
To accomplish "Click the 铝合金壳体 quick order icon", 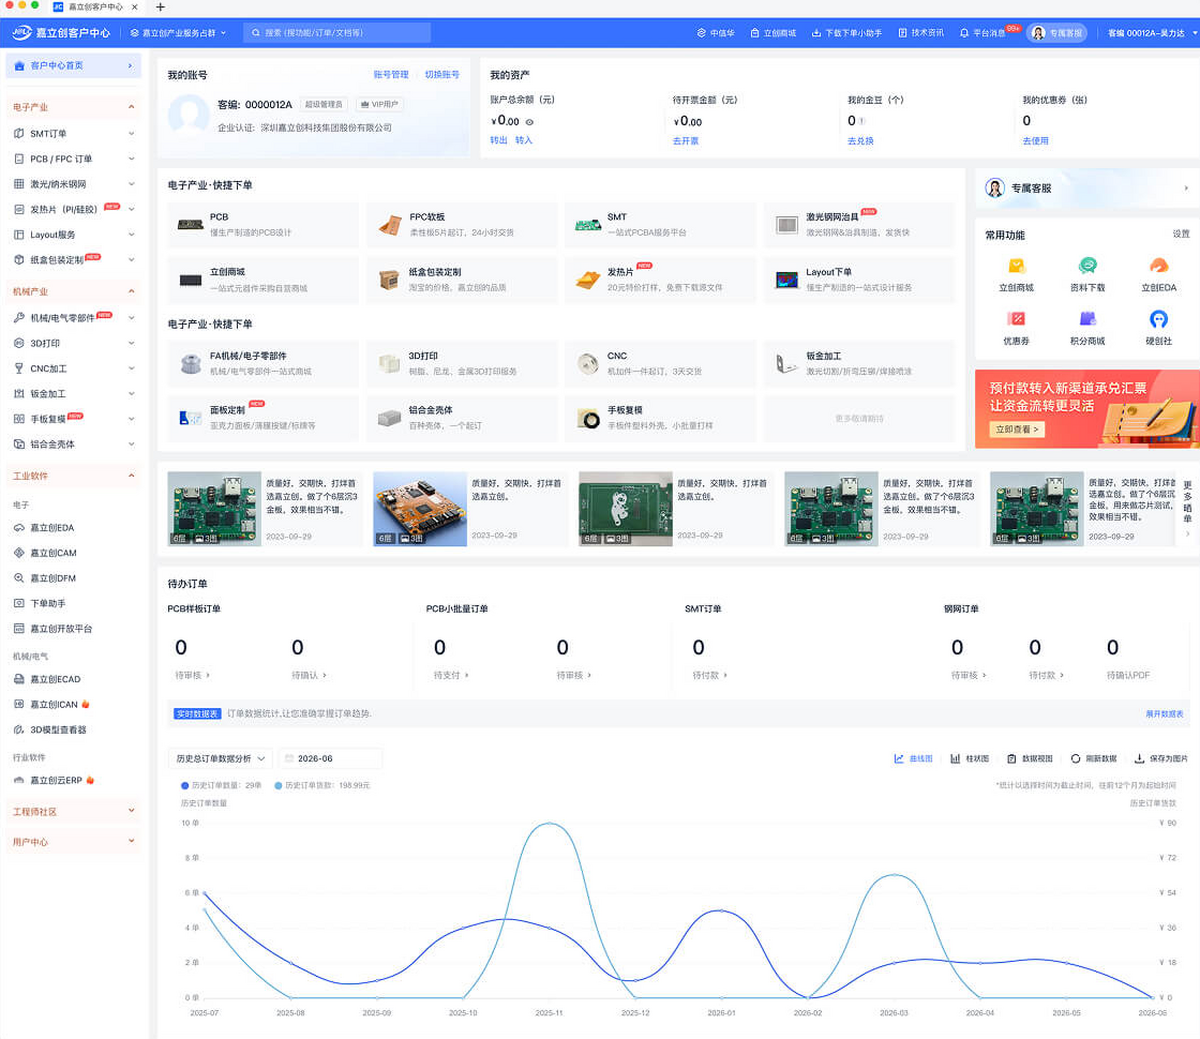I will click(x=389, y=418).
